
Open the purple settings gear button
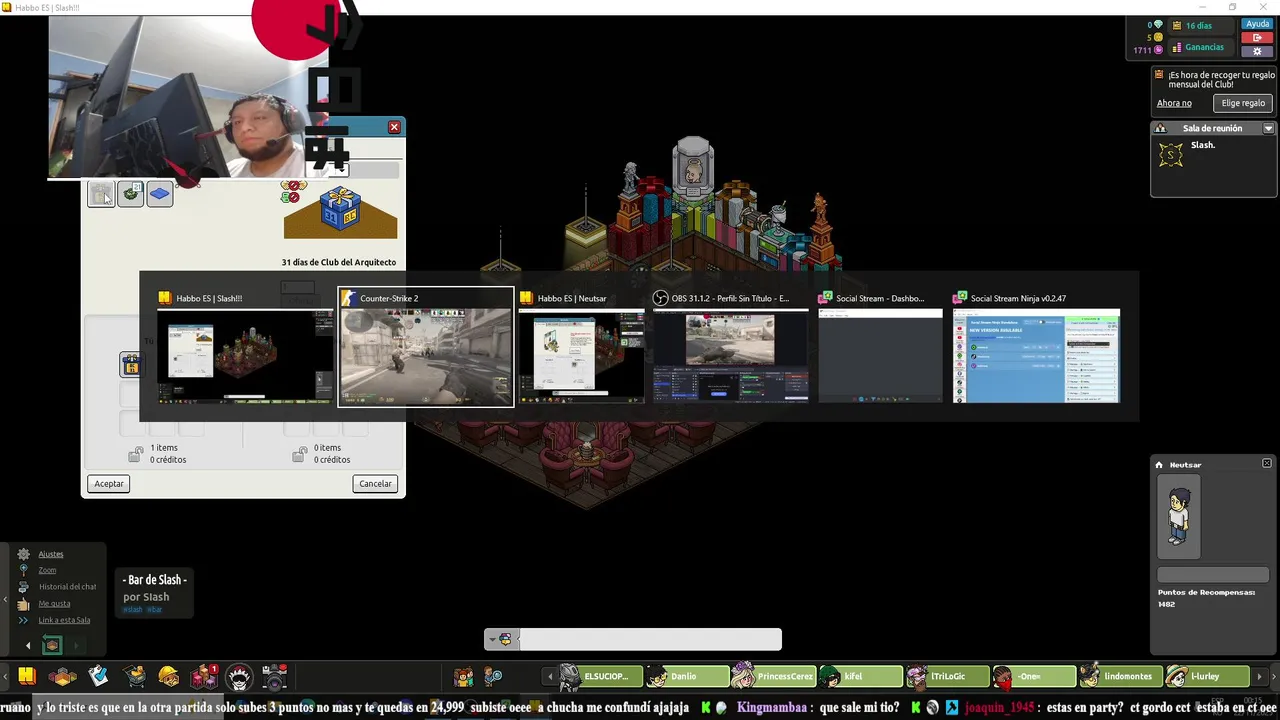(1257, 51)
